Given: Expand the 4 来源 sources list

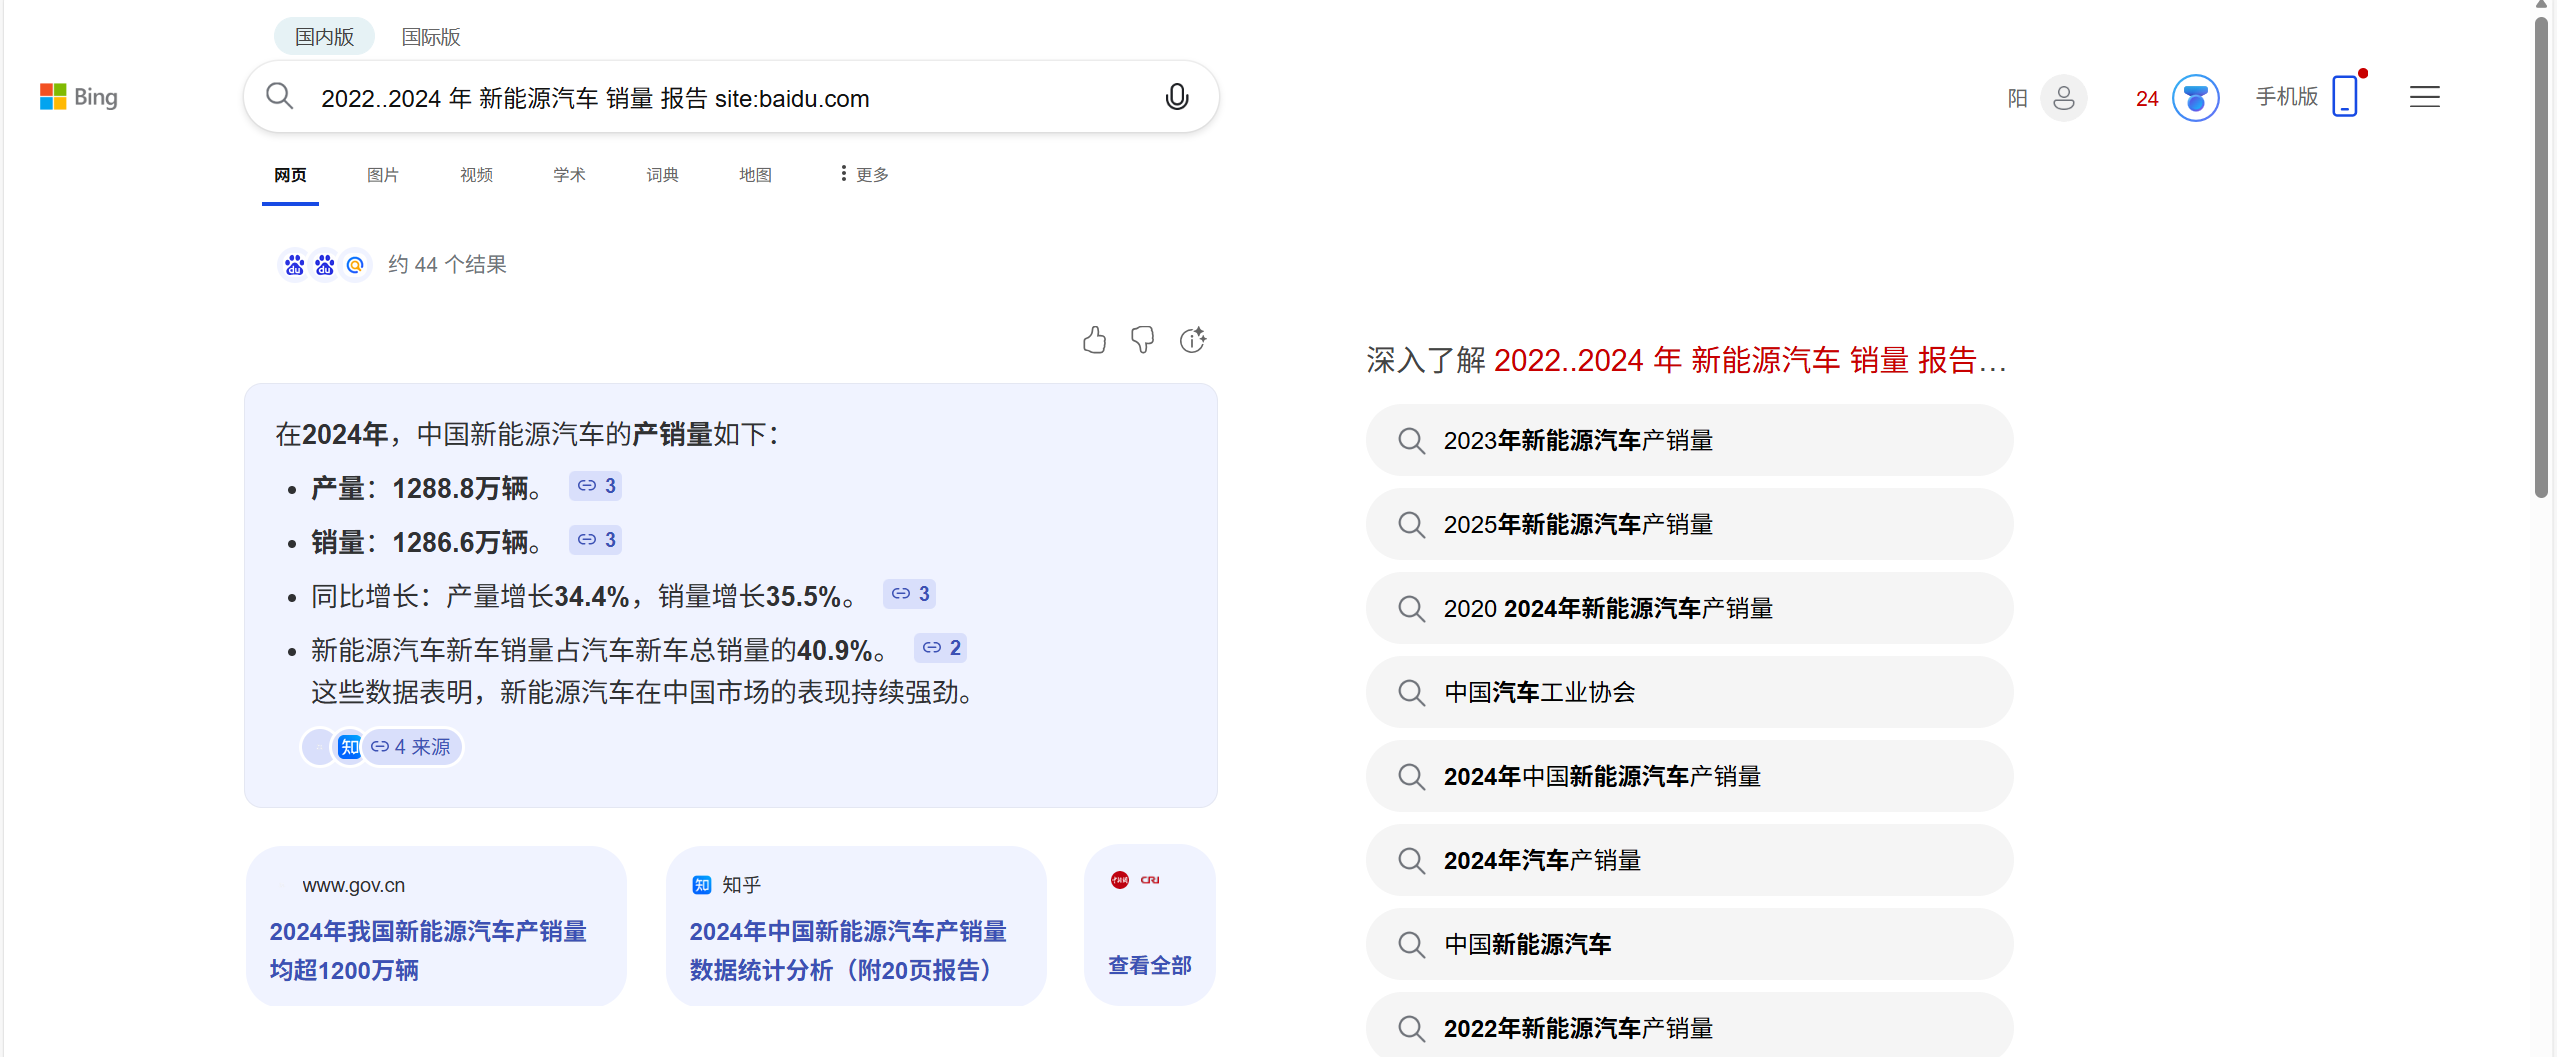Looking at the screenshot, I should 411,747.
